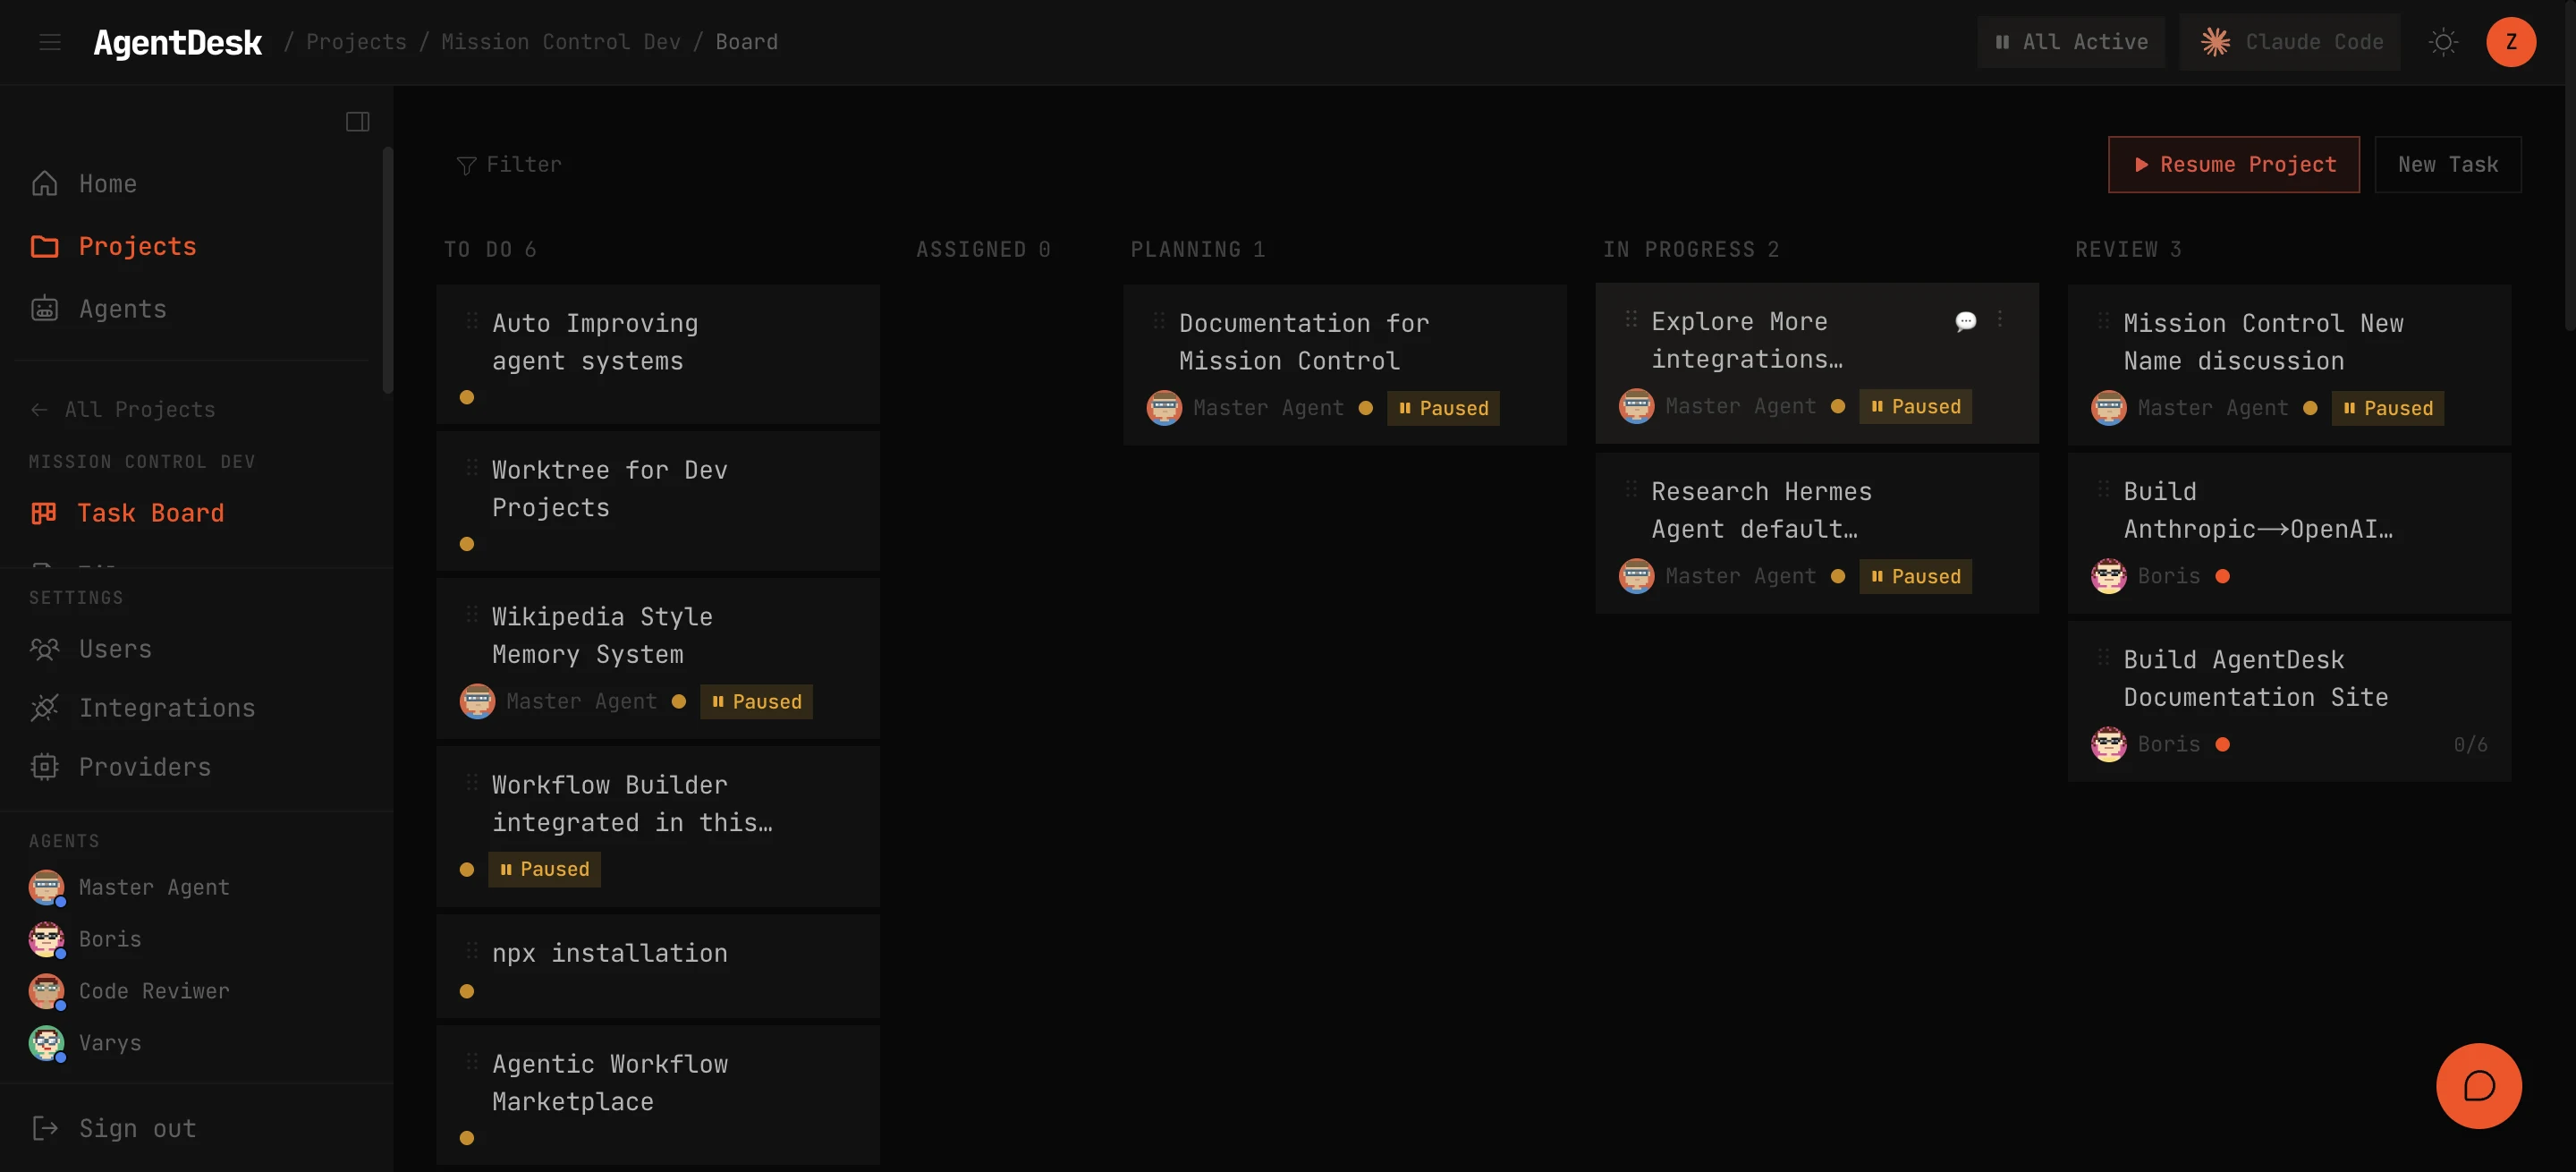Click Mission Control Dev breadcrumb
The width and height of the screenshot is (2576, 1172).
(561, 42)
